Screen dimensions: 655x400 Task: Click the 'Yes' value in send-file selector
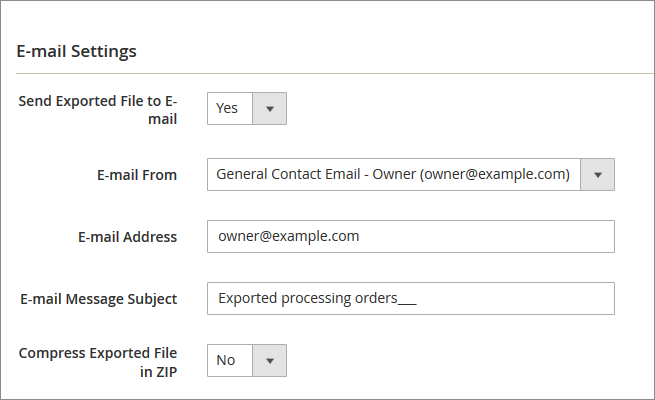point(227,108)
